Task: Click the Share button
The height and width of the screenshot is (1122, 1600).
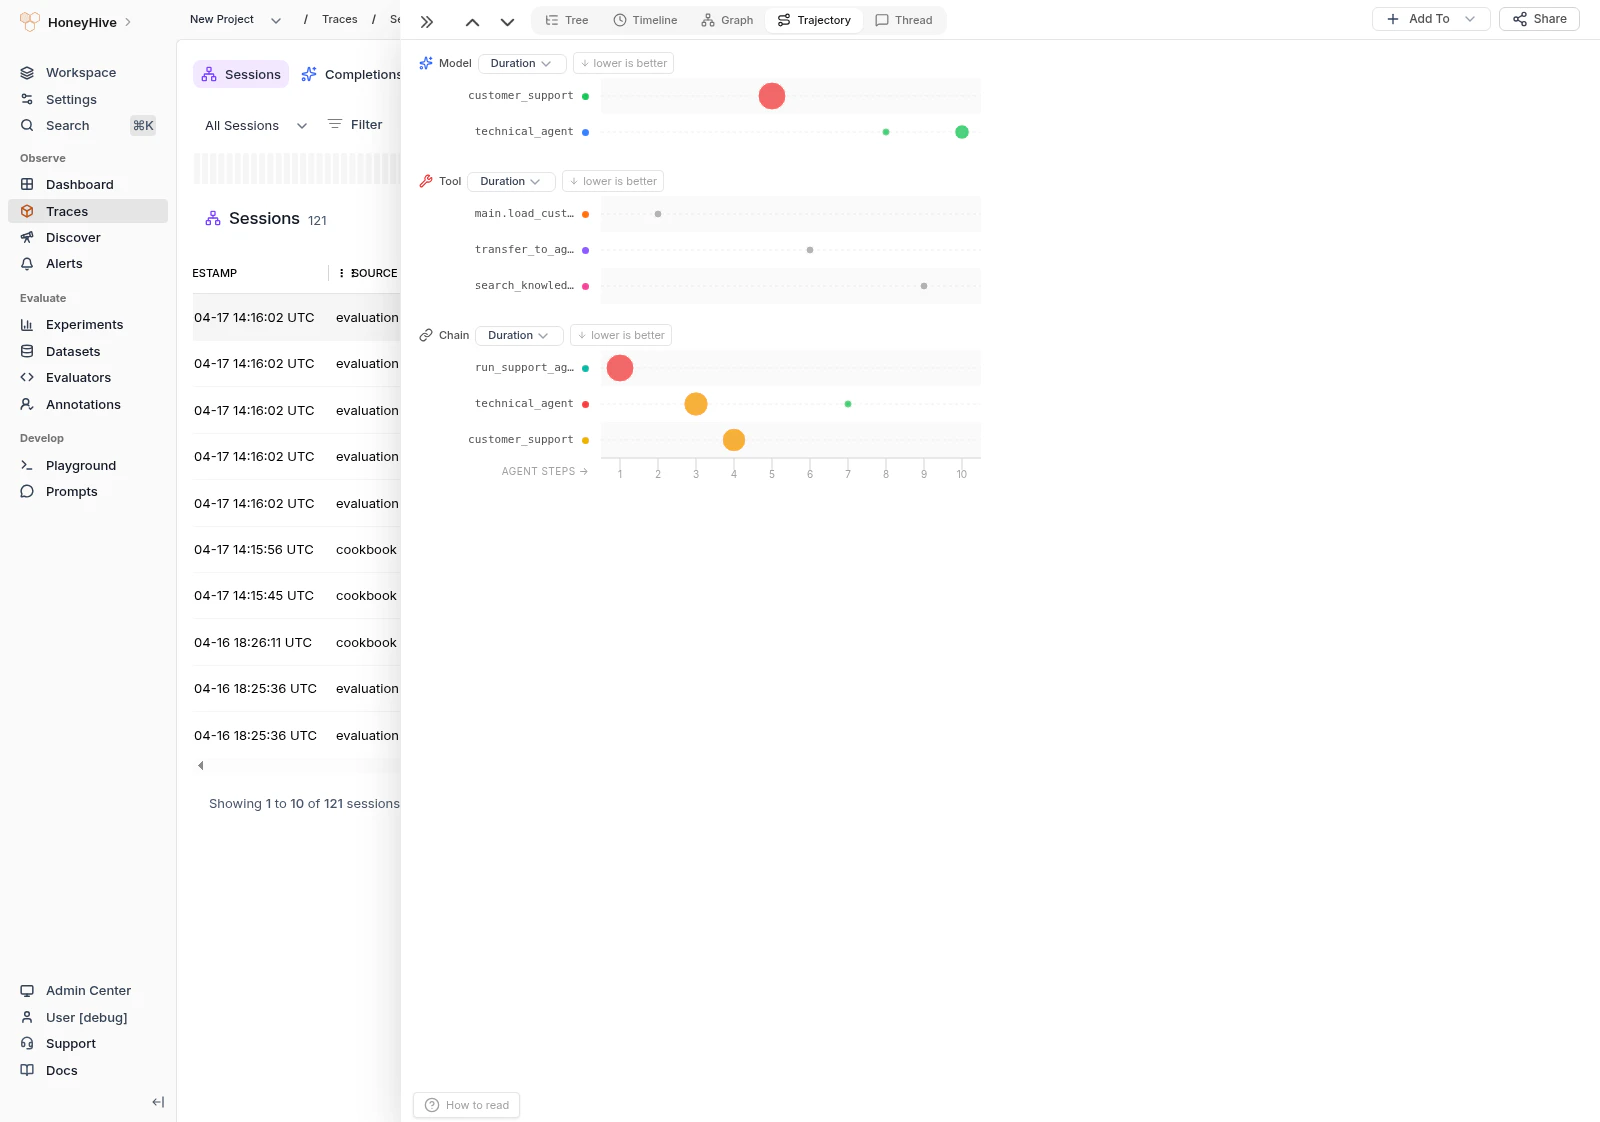Action: click(1539, 19)
